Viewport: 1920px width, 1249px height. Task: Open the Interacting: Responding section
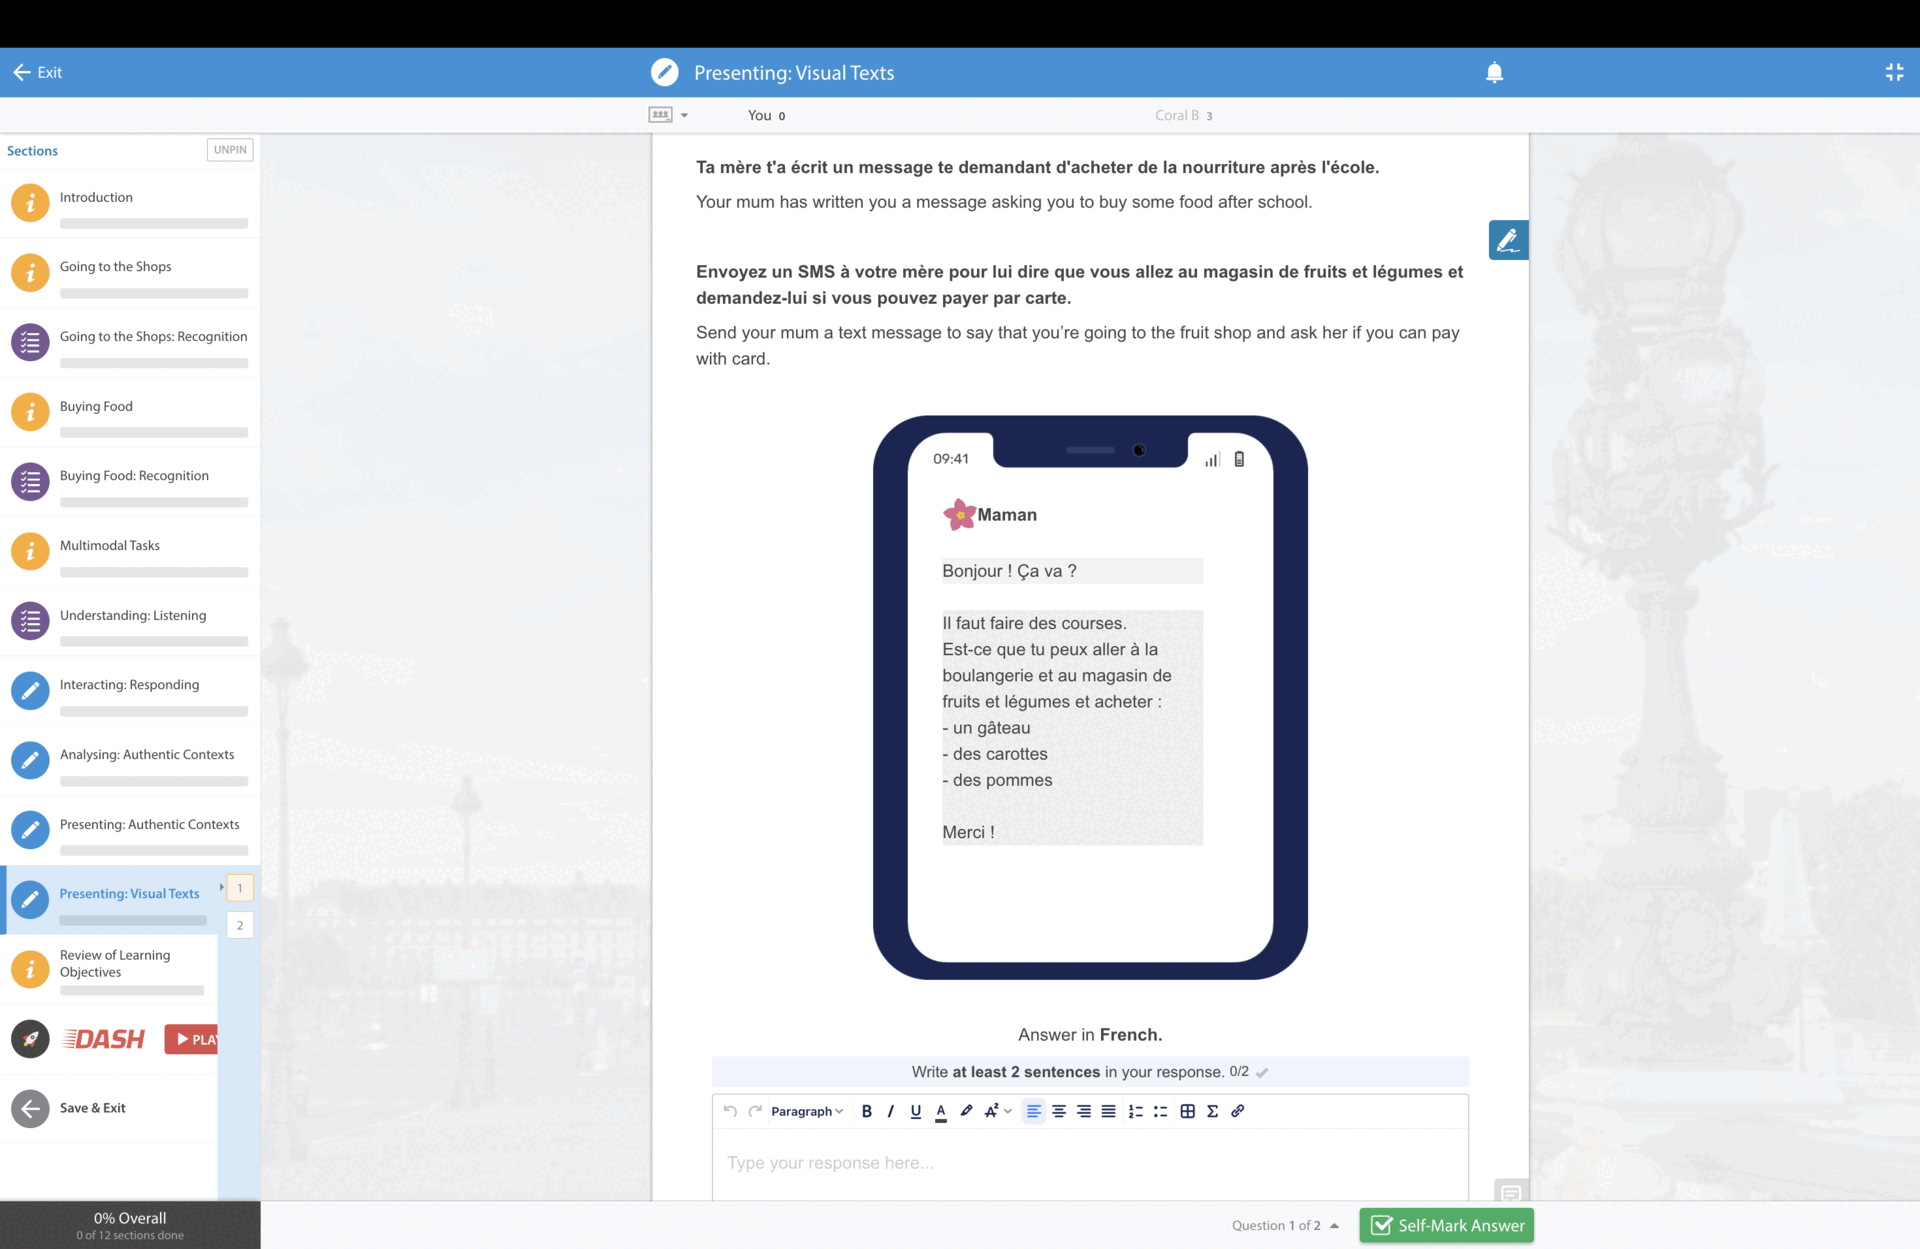129,685
